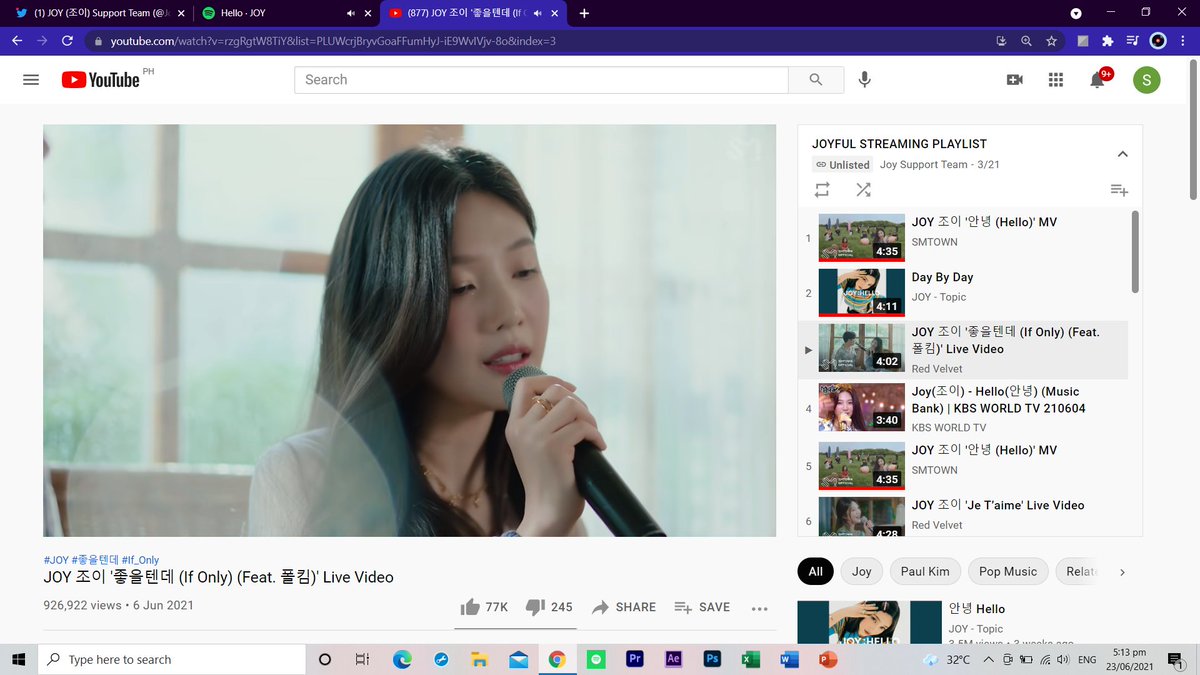Select the All filter chip
This screenshot has height=675, width=1200.
(x=815, y=572)
